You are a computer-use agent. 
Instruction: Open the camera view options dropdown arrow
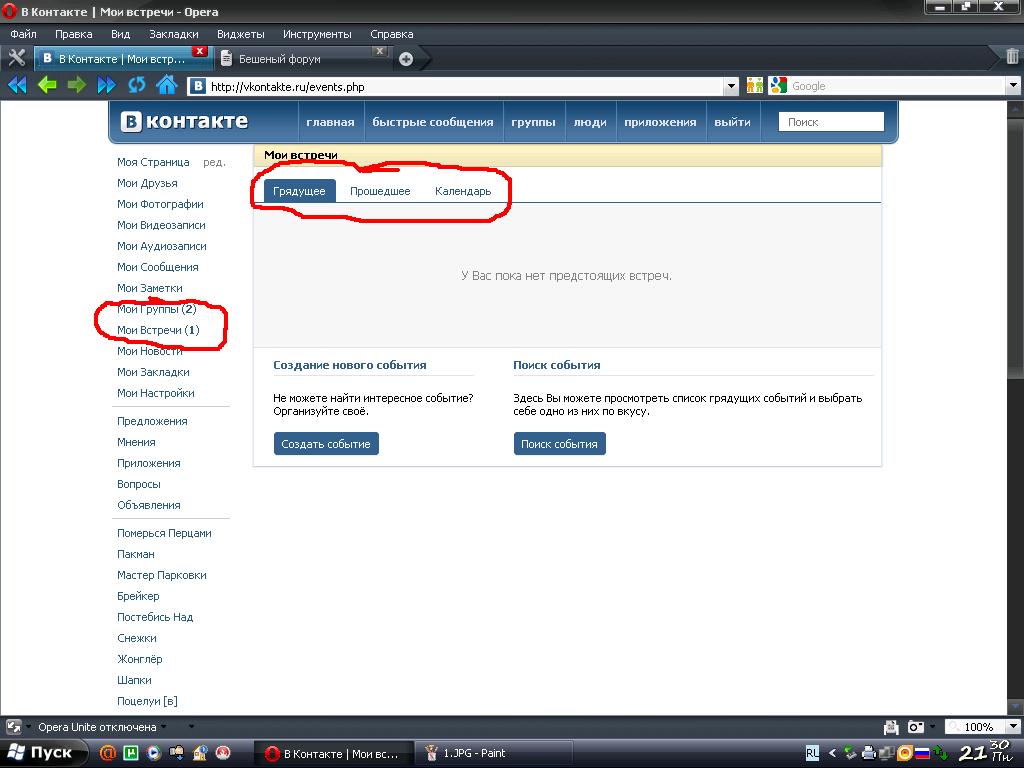coord(932,727)
